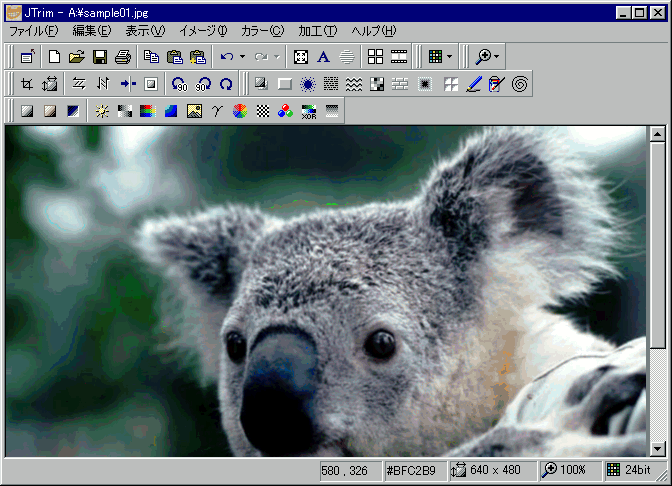
Task: Click the grayed-out Redo arrow icon
Action: point(261,57)
